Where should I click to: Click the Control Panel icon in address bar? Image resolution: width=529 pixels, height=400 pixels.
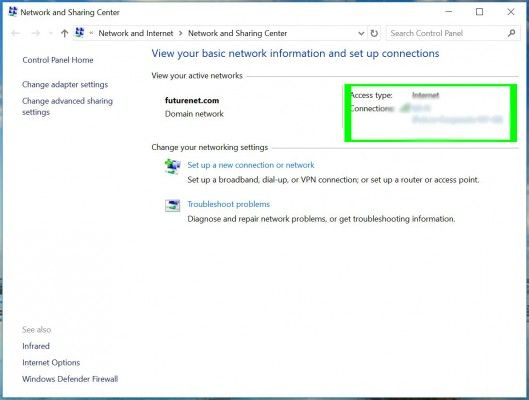80,33
